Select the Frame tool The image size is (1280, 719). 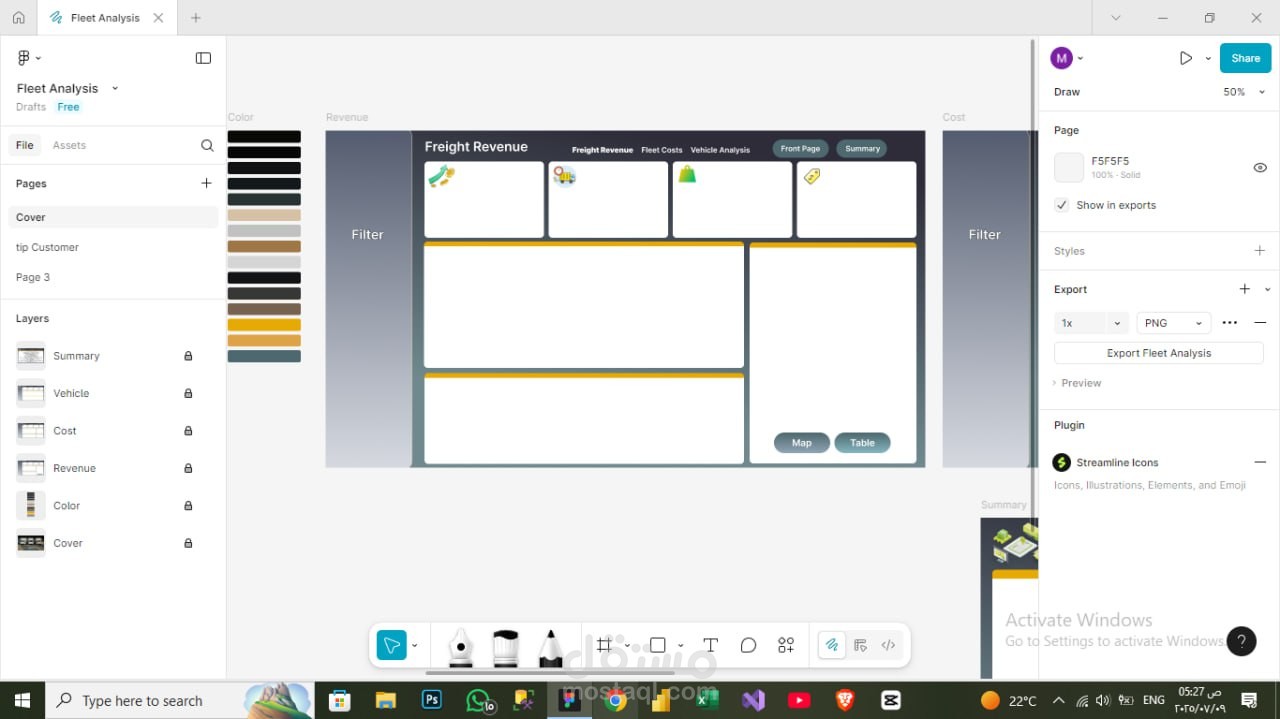click(604, 645)
